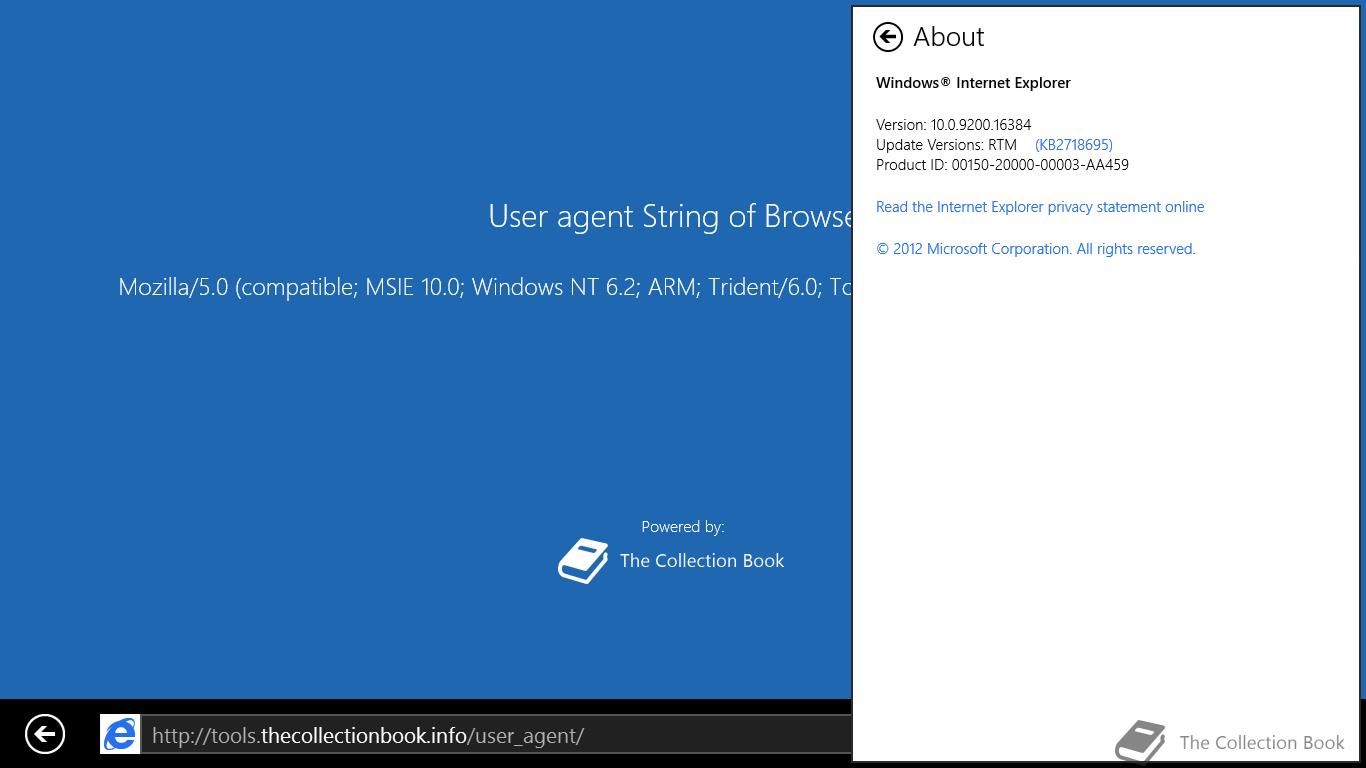Click the Windows Internet Explorer heading
The height and width of the screenshot is (768, 1366).
pyautogui.click(x=973, y=83)
